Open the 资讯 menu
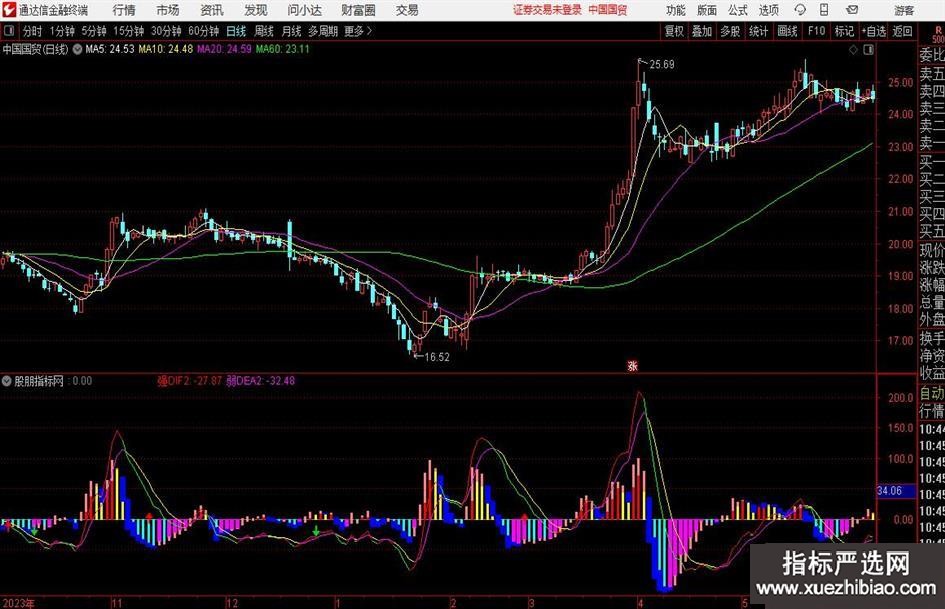 (x=212, y=10)
